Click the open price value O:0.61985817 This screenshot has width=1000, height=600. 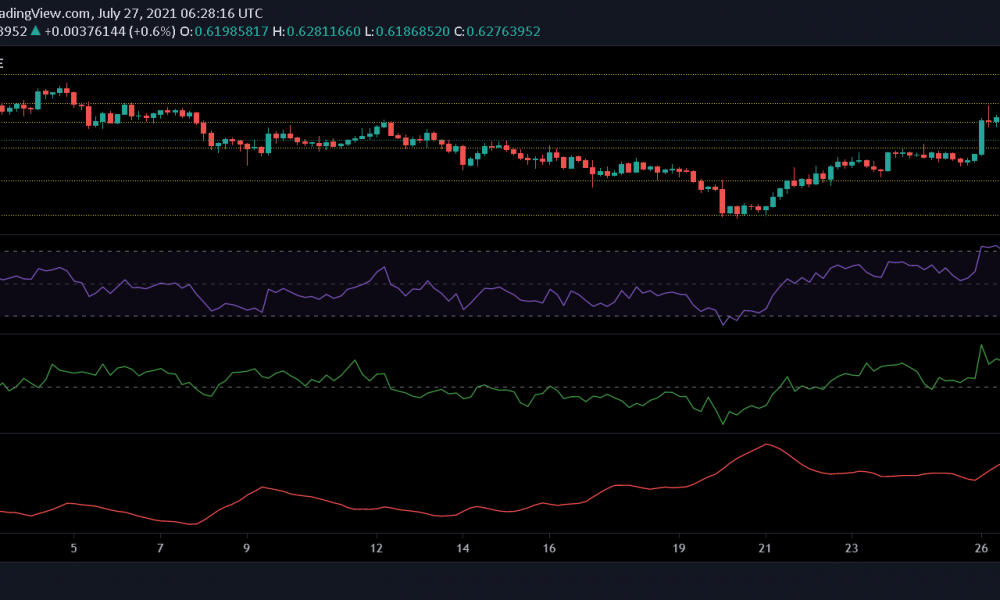click(224, 31)
